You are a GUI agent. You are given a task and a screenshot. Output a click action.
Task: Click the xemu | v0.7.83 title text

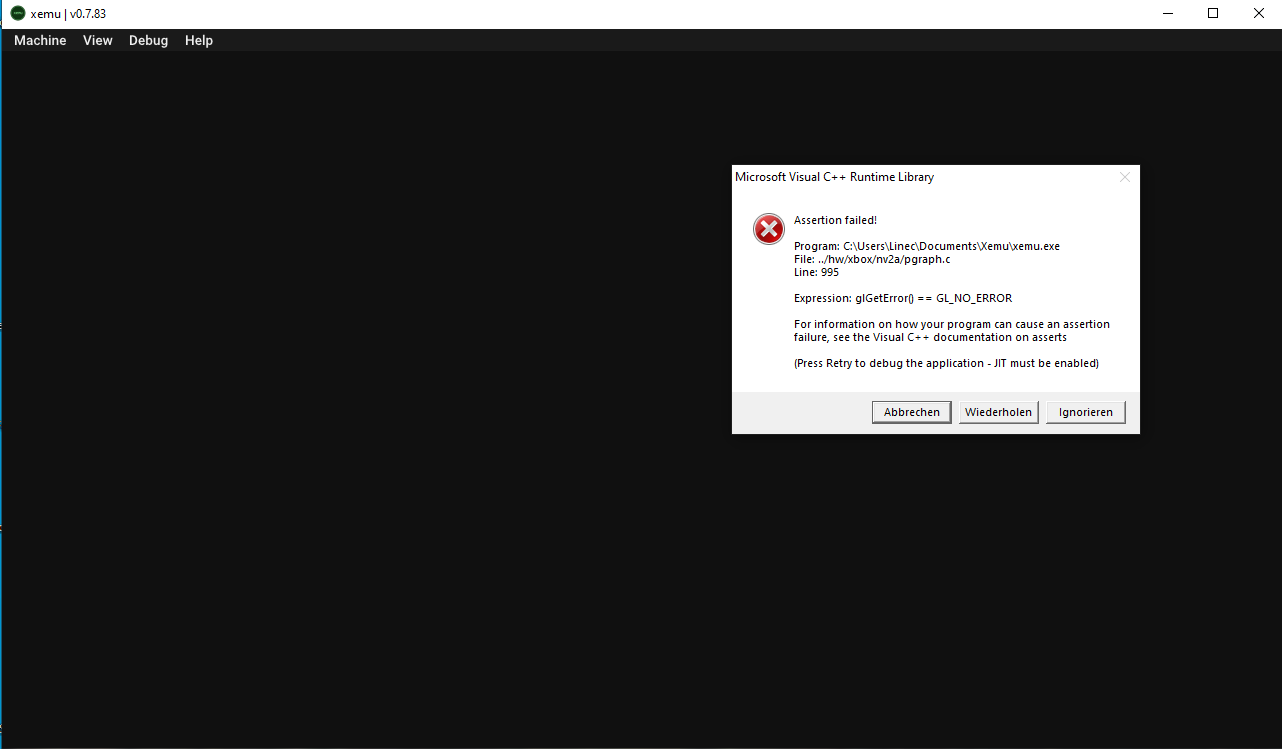click(66, 14)
